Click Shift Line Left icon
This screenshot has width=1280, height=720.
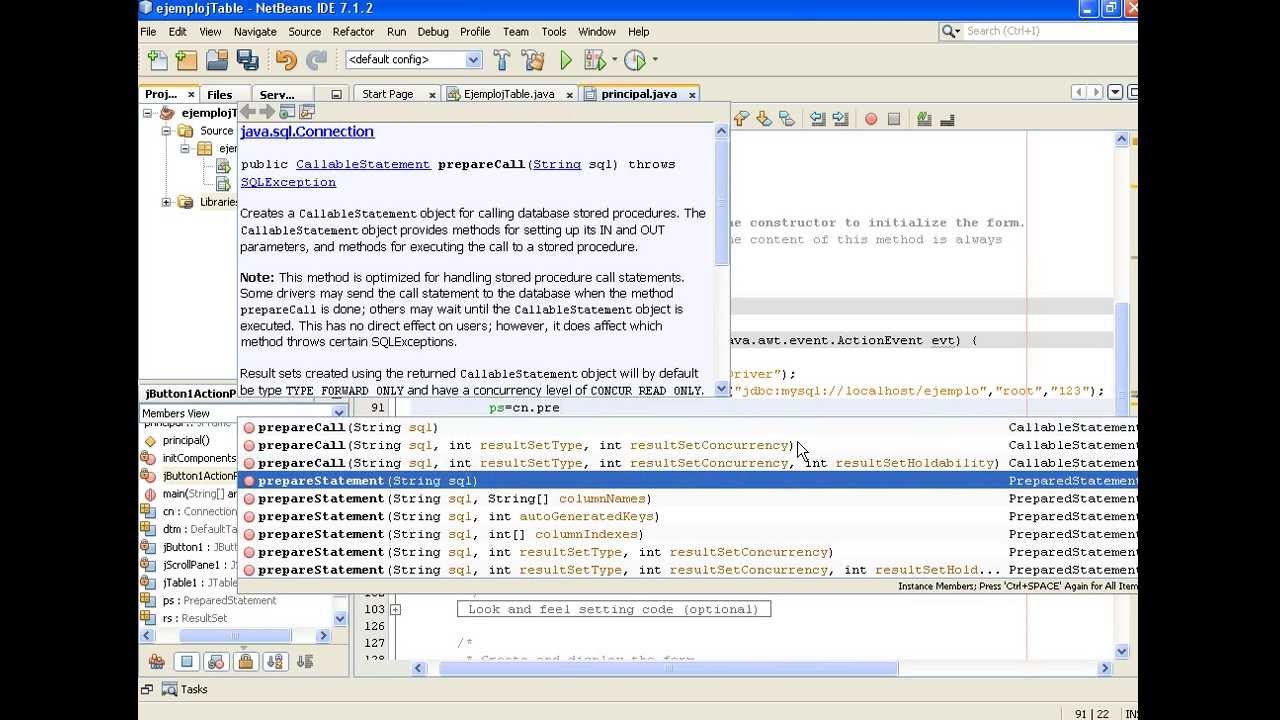817,119
